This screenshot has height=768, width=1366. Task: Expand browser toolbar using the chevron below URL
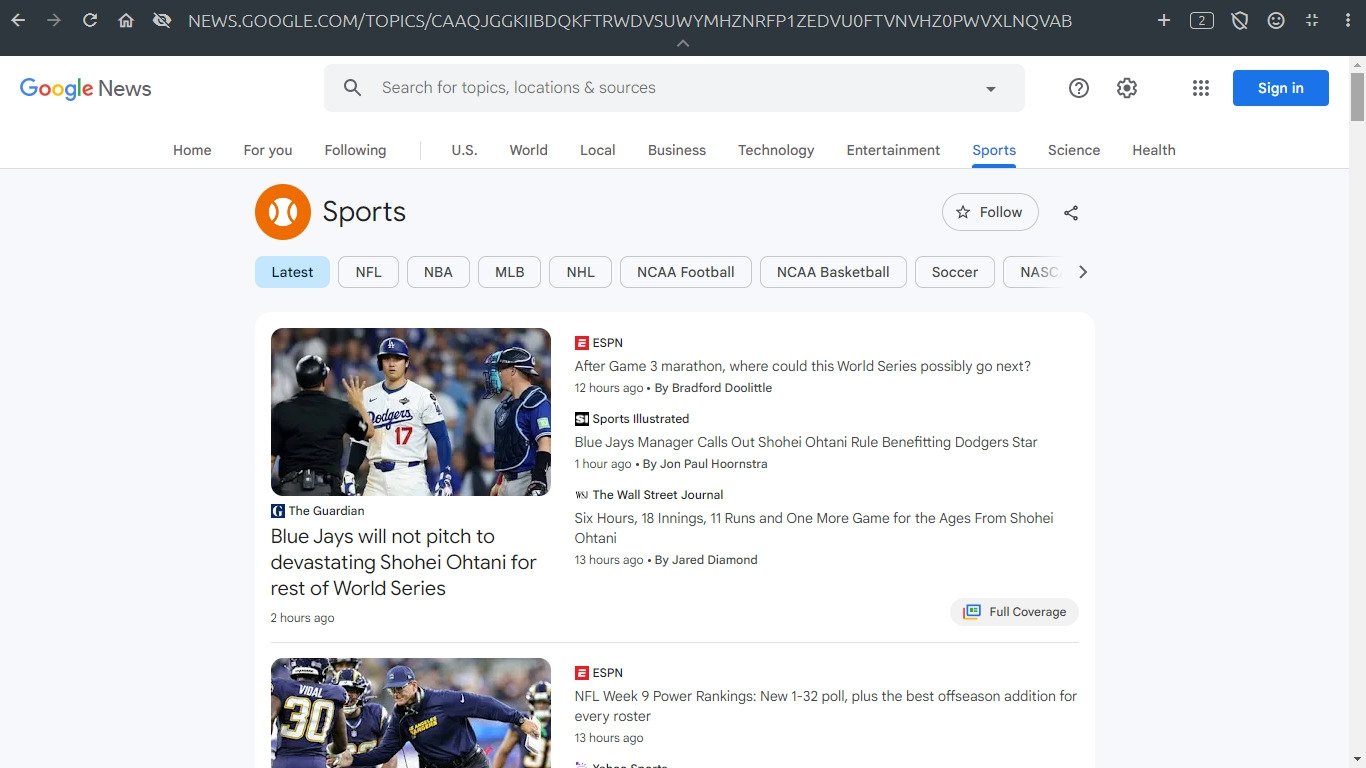click(683, 44)
